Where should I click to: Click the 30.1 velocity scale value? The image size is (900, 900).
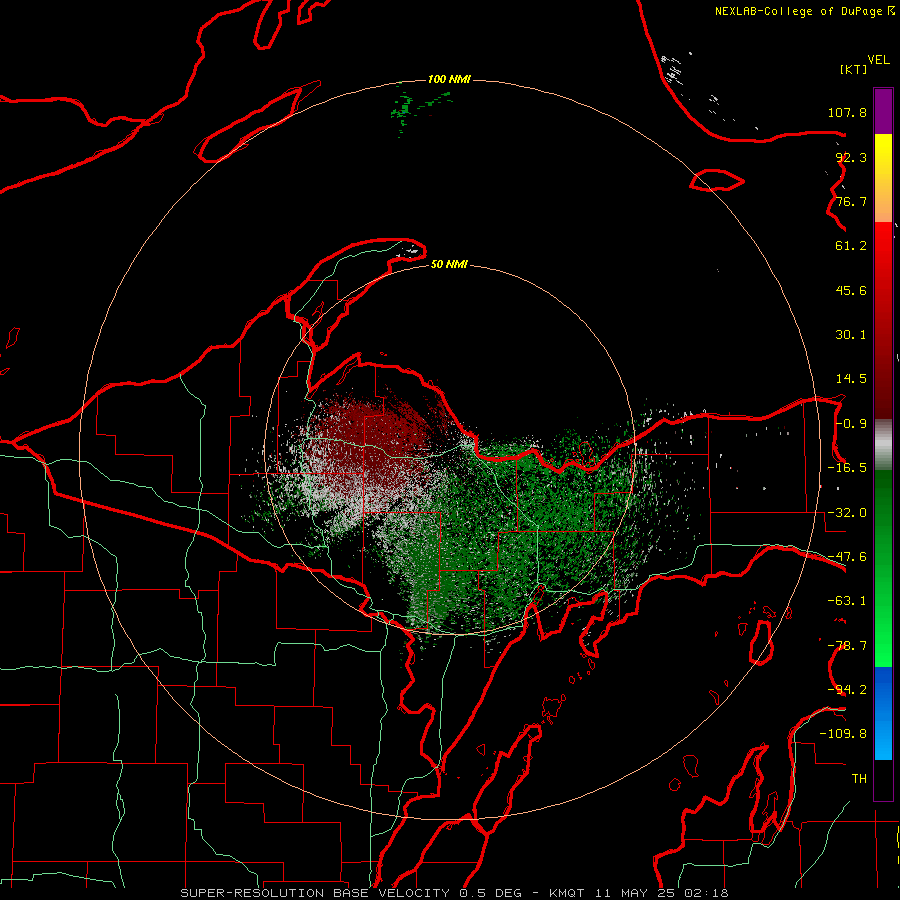click(851, 335)
